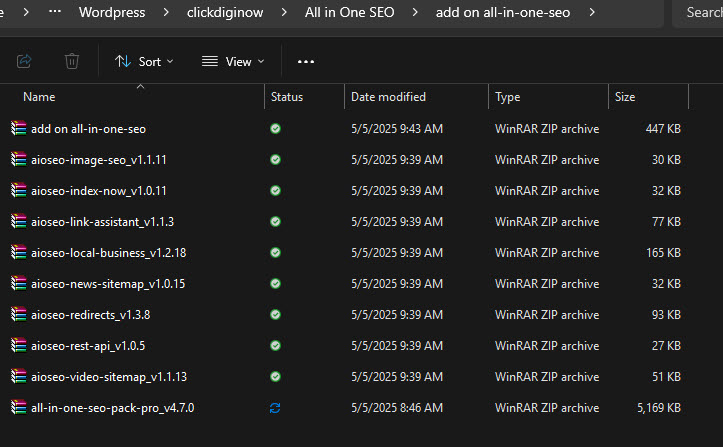
Task: Click synced checkmark status of aioseo-redirects
Action: click(x=275, y=315)
